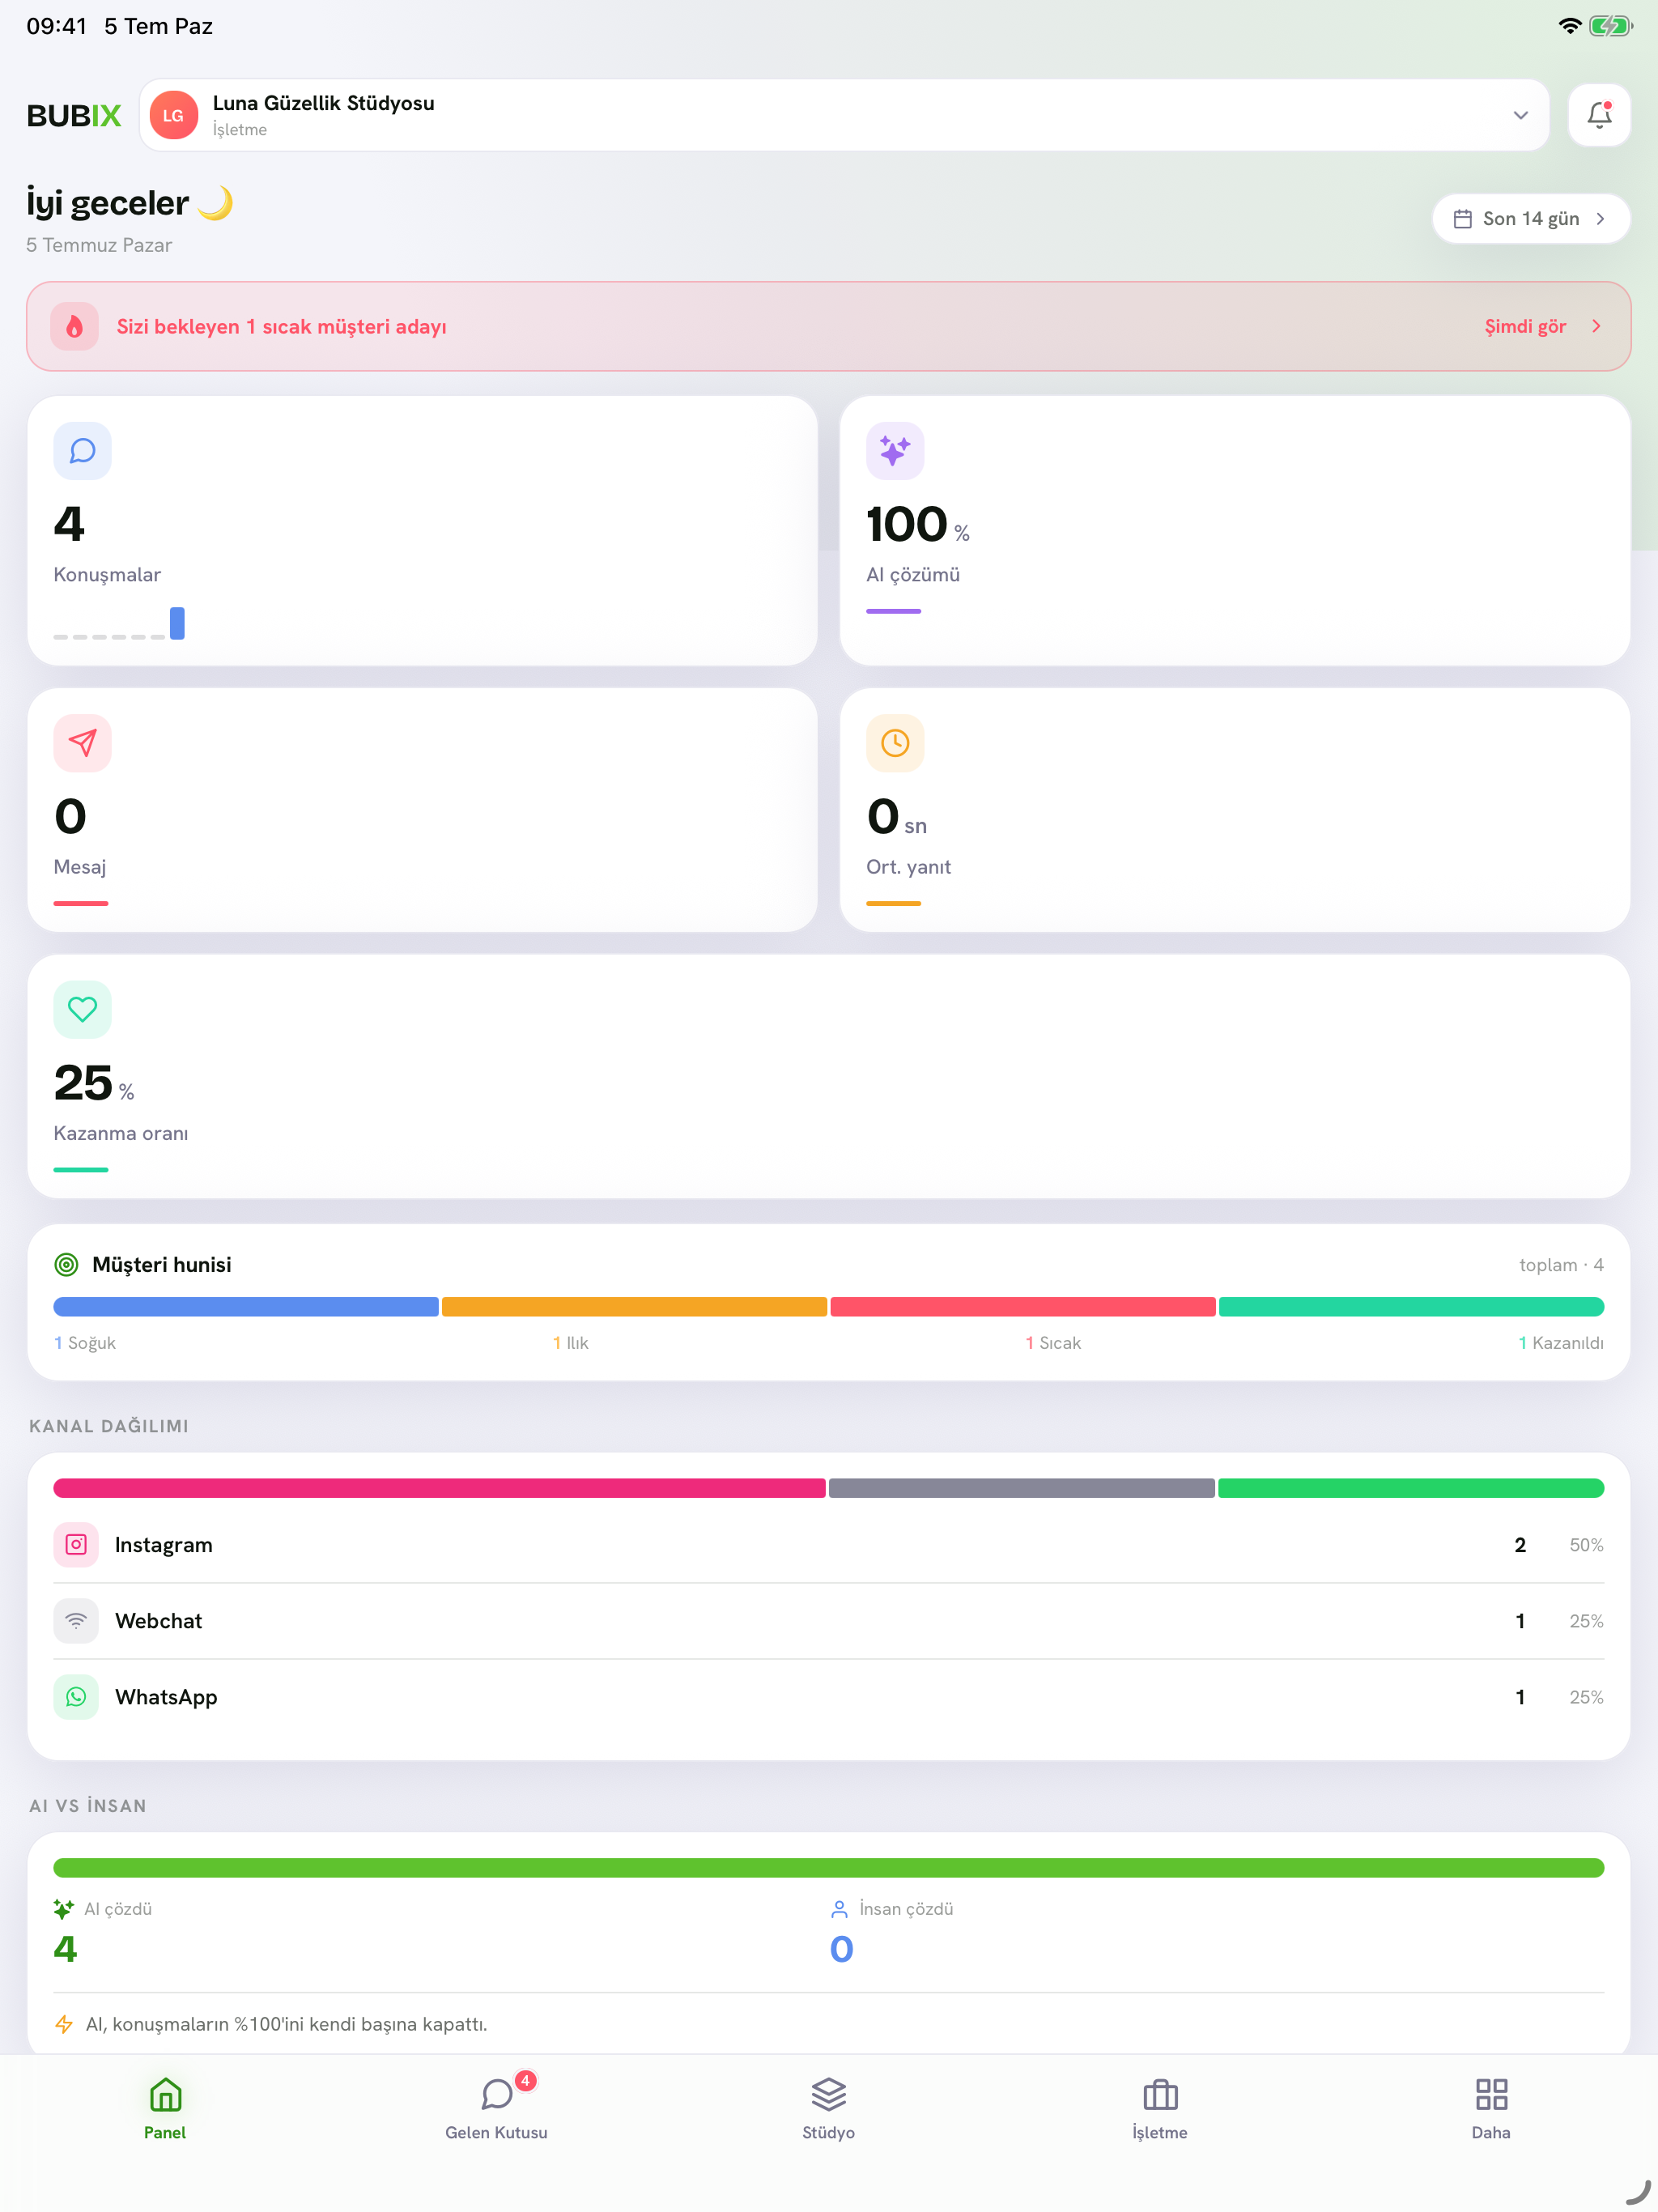
Task: Click the target icon beside Müşteri hunisi
Action: 66,1265
